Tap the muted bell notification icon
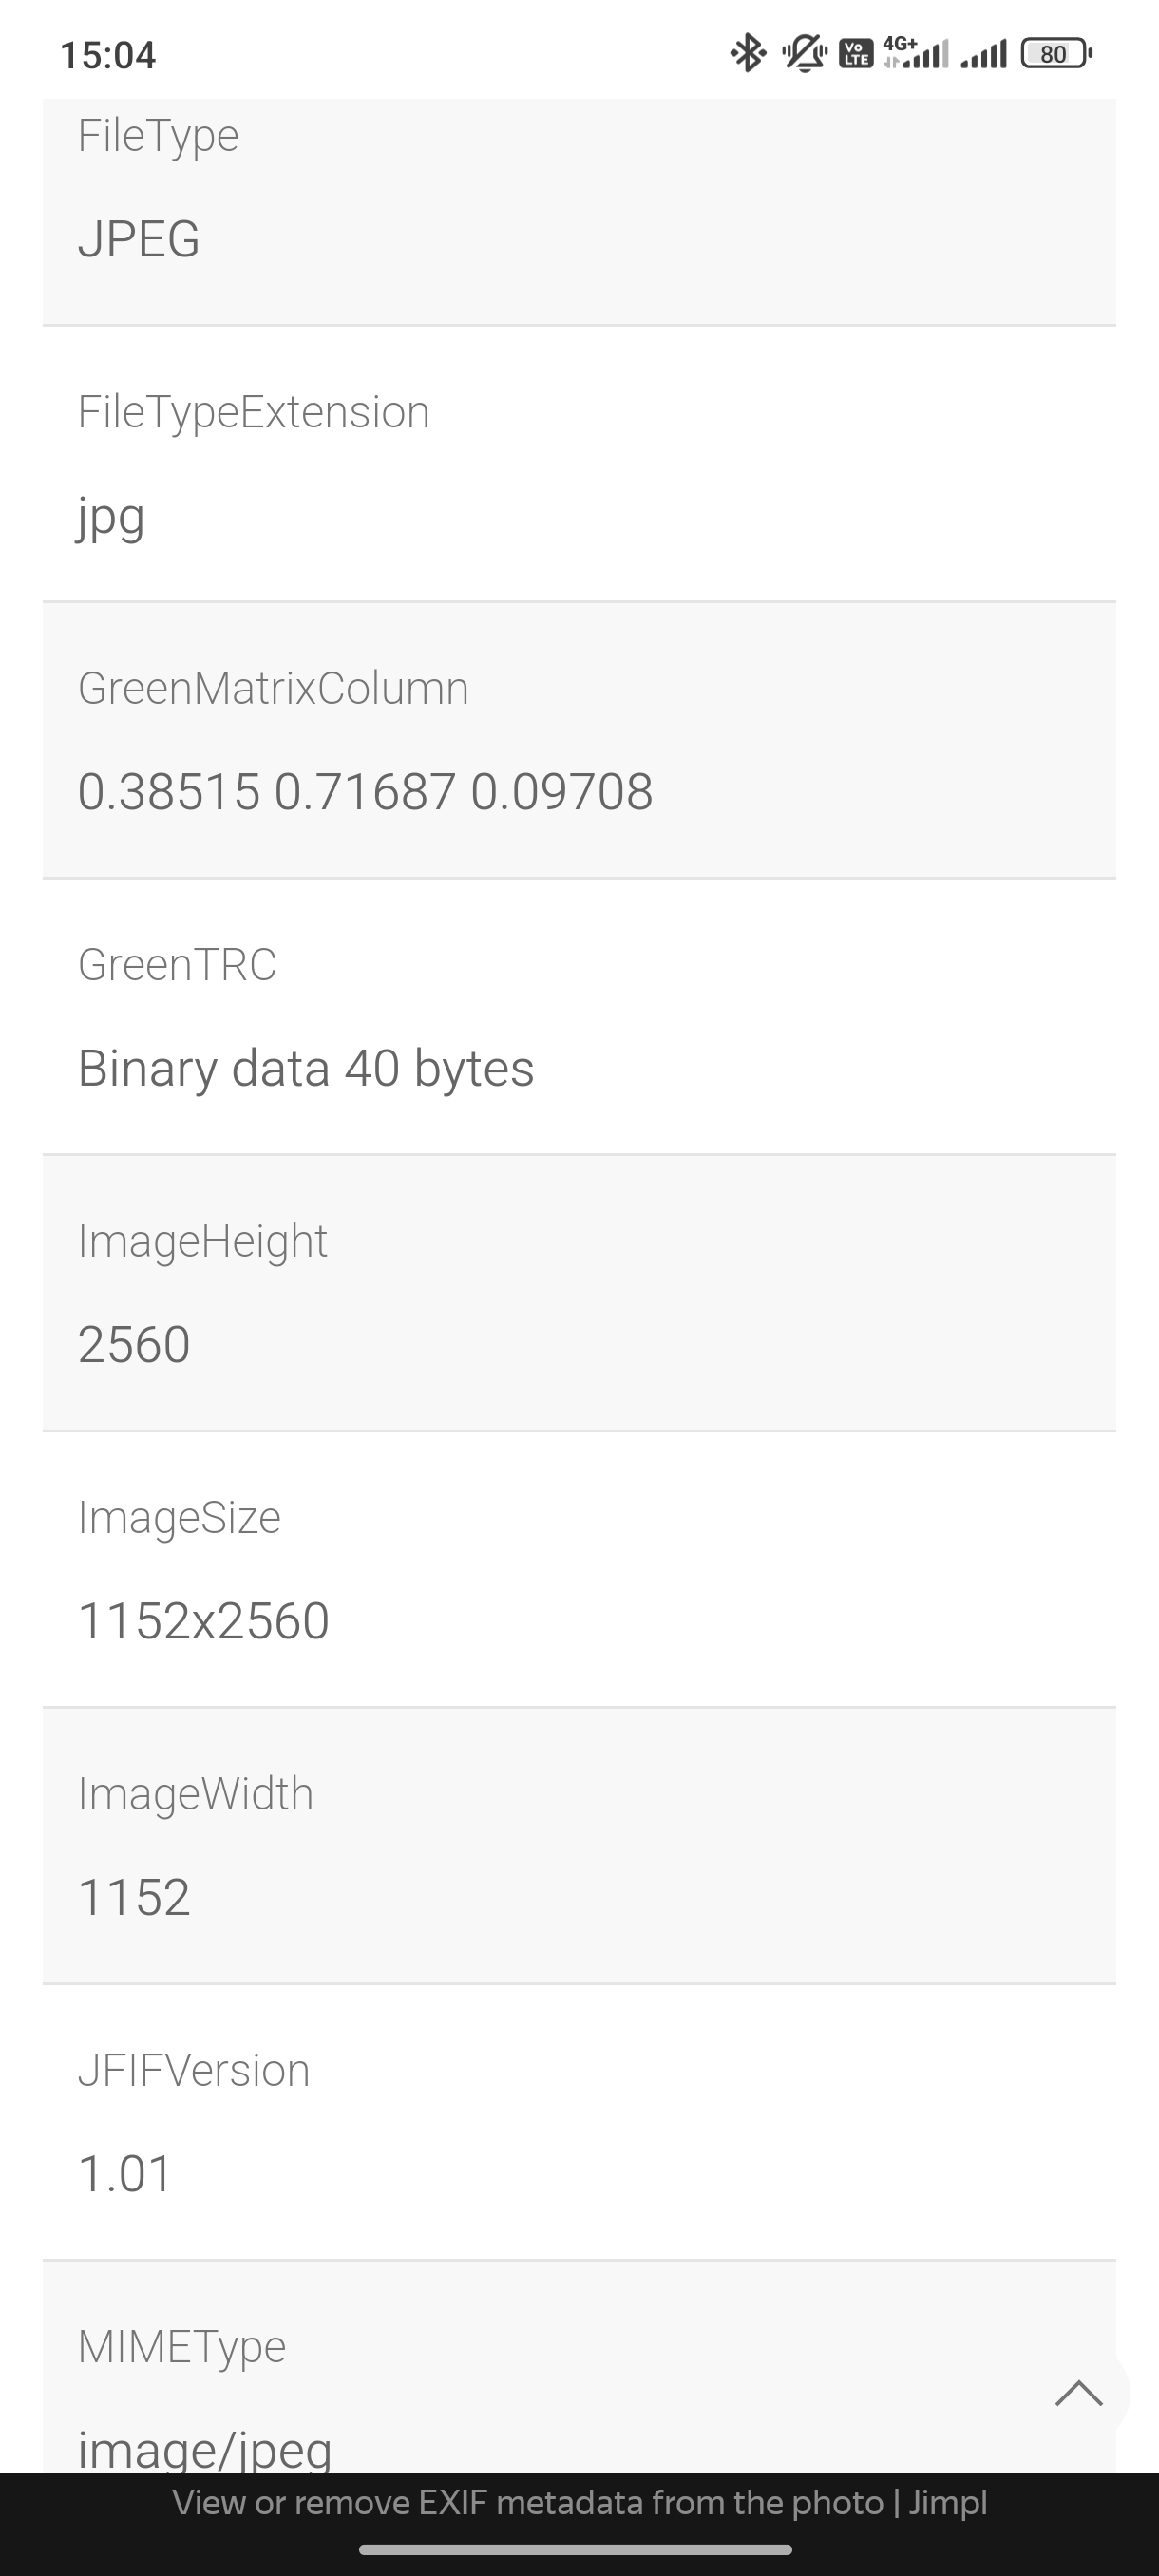The image size is (1159, 2576). tap(804, 53)
